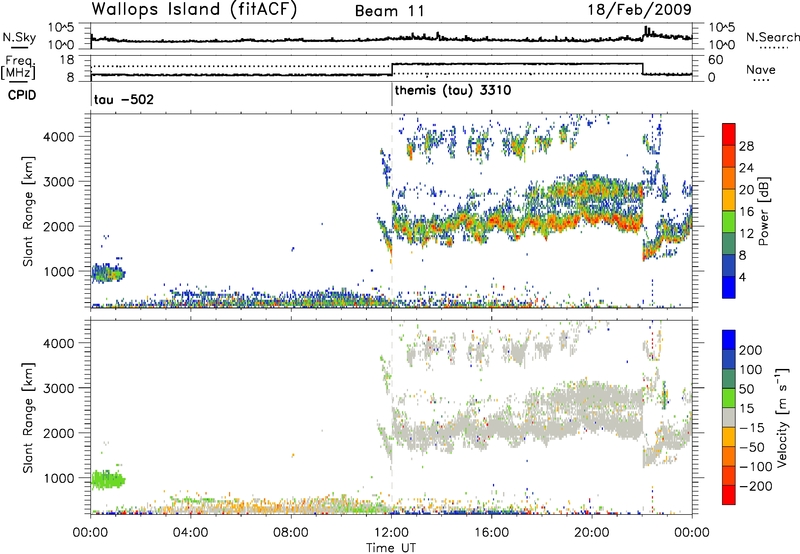
Task: Click the "1000" tick in the power panel
Action: coord(58,271)
